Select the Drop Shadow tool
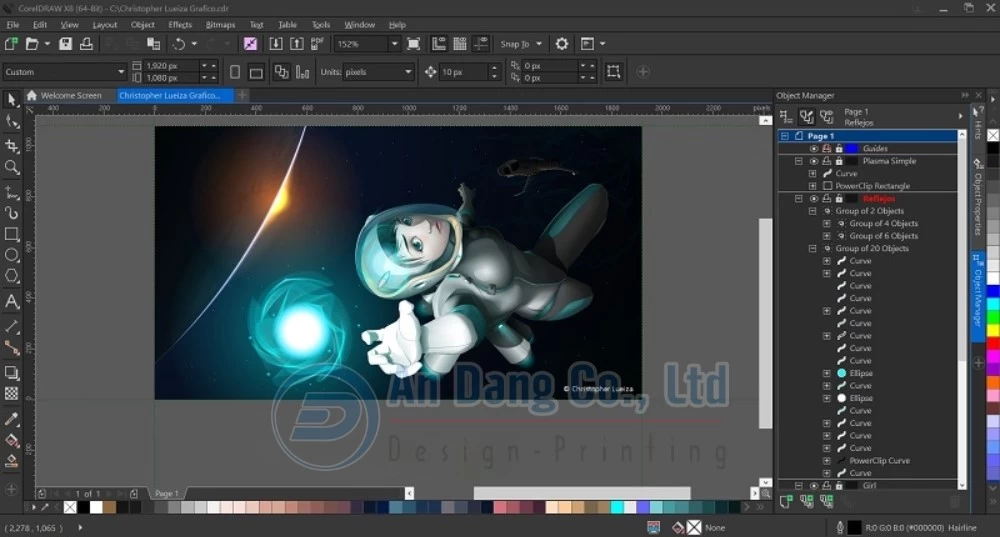 tap(11, 372)
